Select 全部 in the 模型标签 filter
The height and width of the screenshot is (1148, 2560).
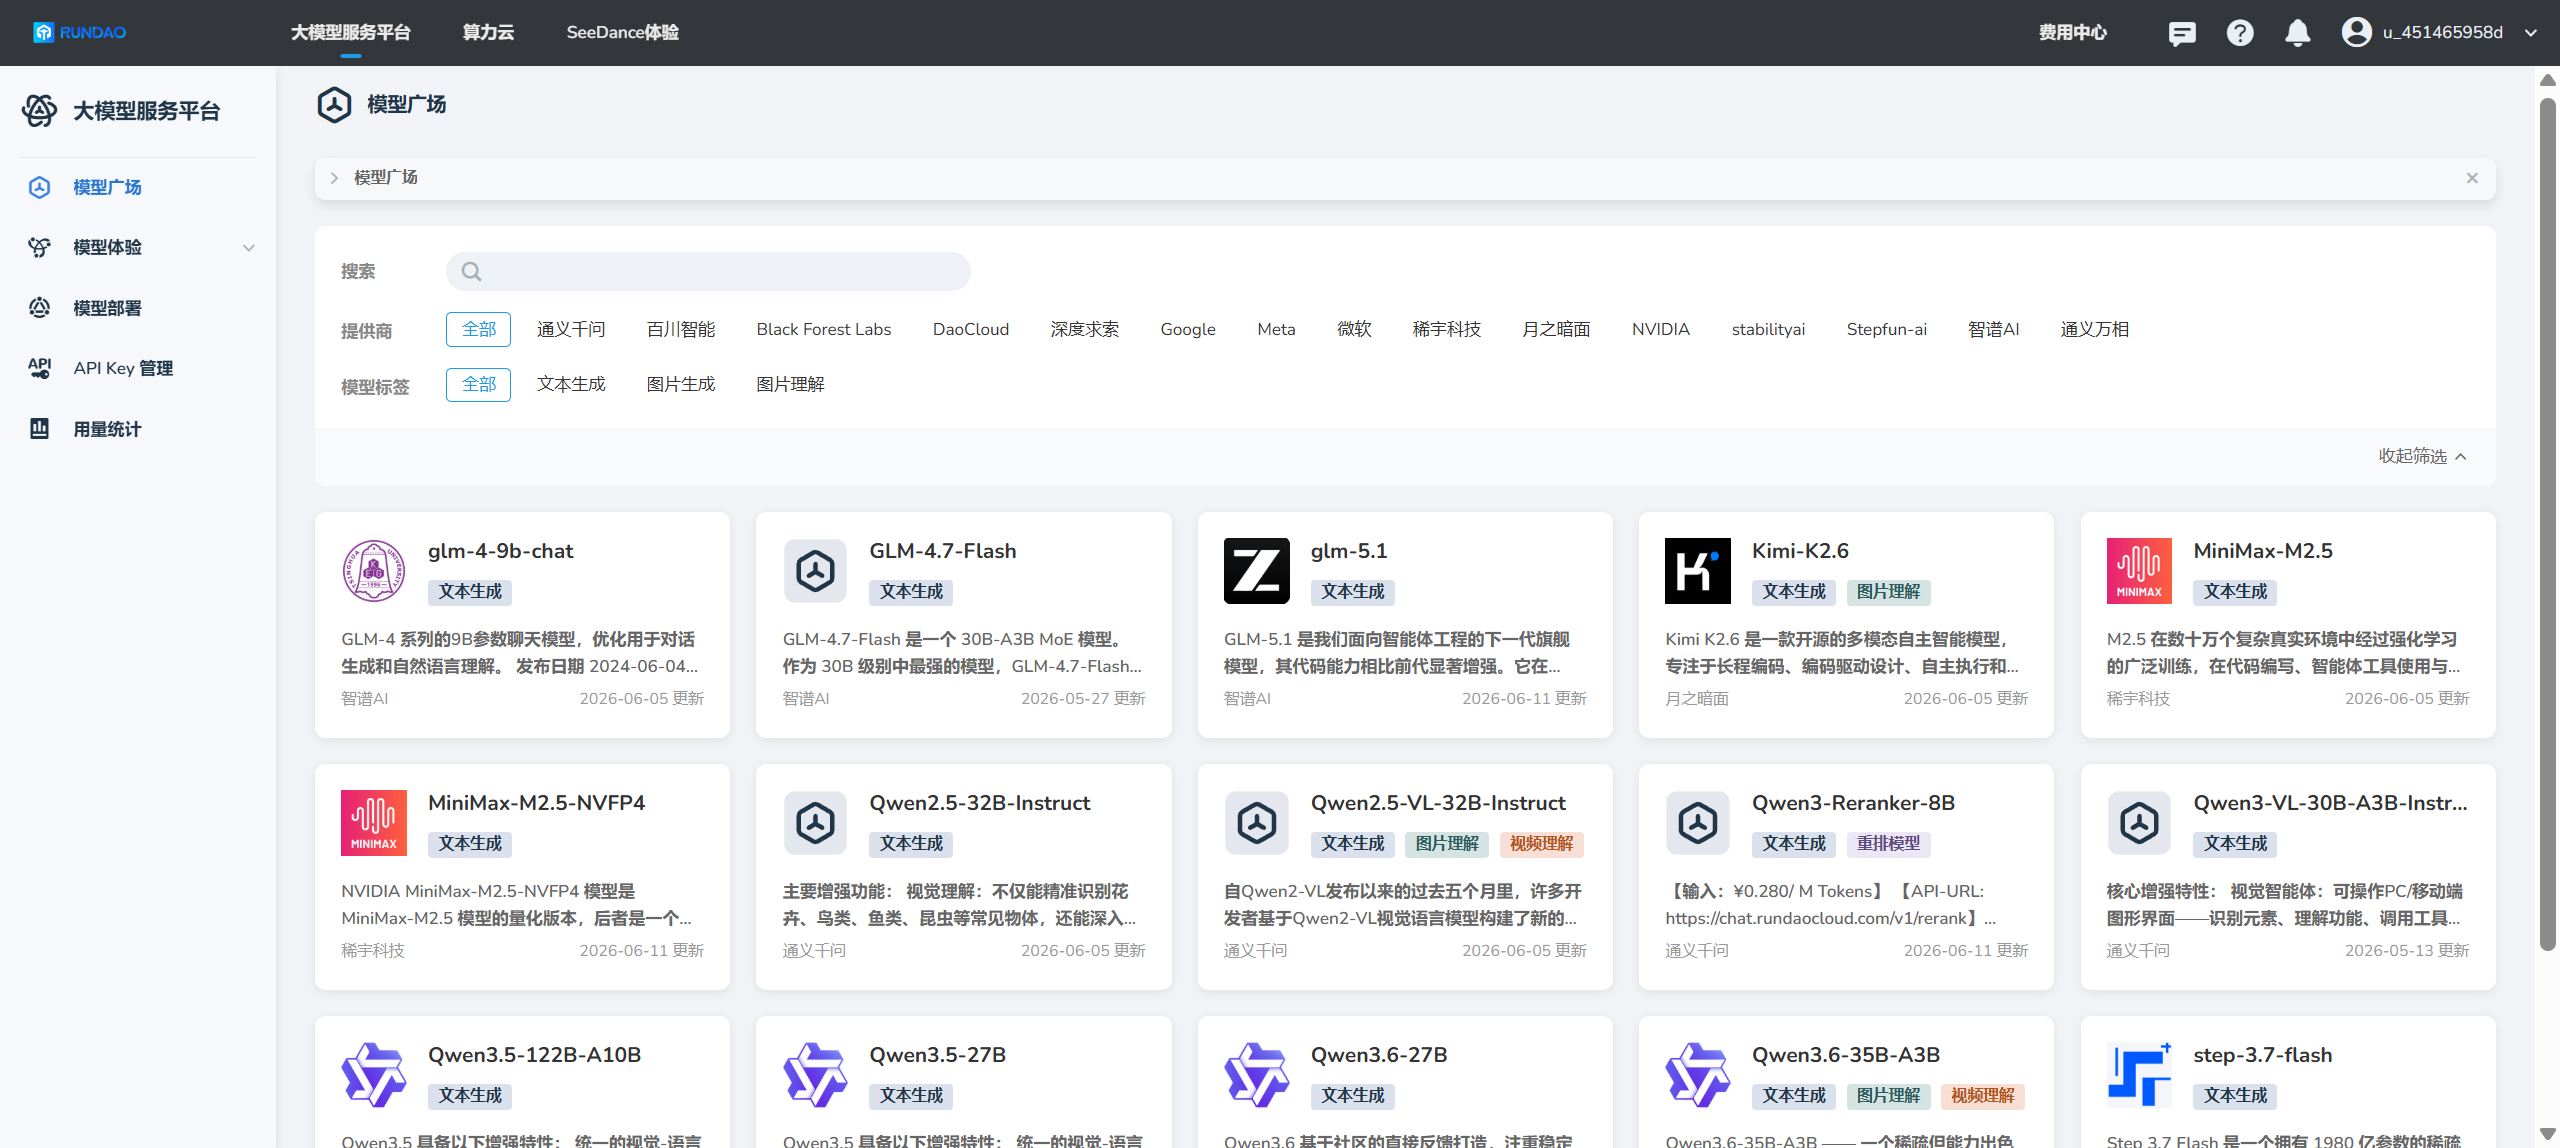[x=478, y=384]
